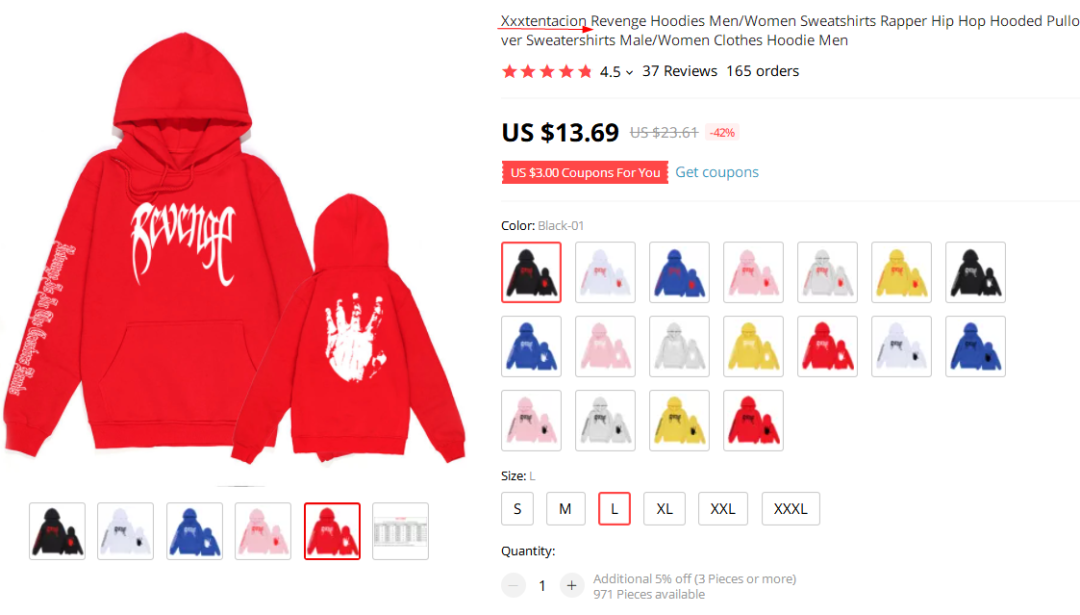Show the black hoodie gallery thumbnail

click(x=57, y=531)
